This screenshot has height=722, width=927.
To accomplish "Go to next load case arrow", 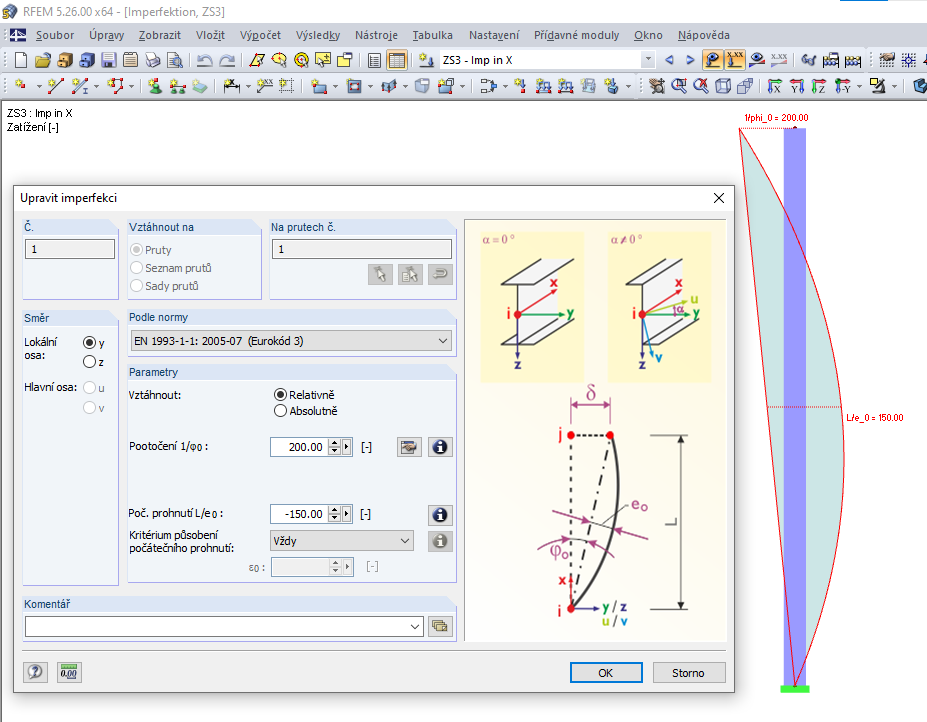I will pyautogui.click(x=690, y=60).
